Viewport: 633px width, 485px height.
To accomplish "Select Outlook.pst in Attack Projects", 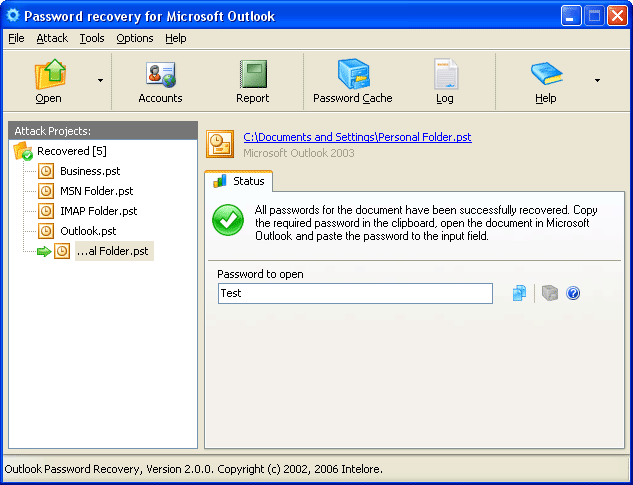I will click(x=88, y=231).
